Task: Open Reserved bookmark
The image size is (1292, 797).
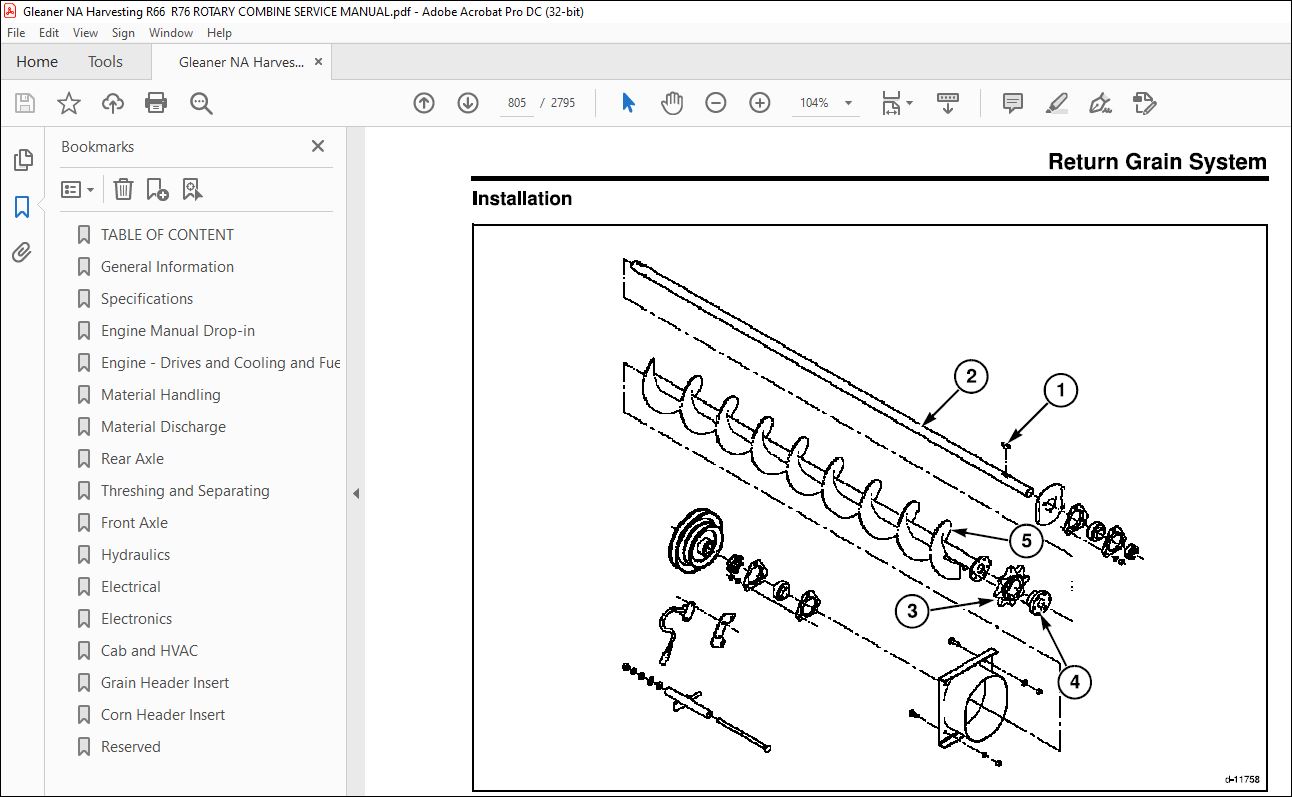Action: pos(130,747)
